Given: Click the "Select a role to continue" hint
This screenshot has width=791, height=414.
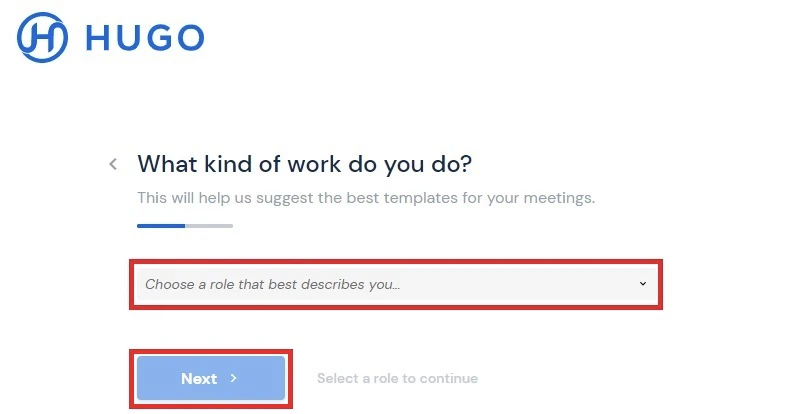Looking at the screenshot, I should tap(397, 379).
